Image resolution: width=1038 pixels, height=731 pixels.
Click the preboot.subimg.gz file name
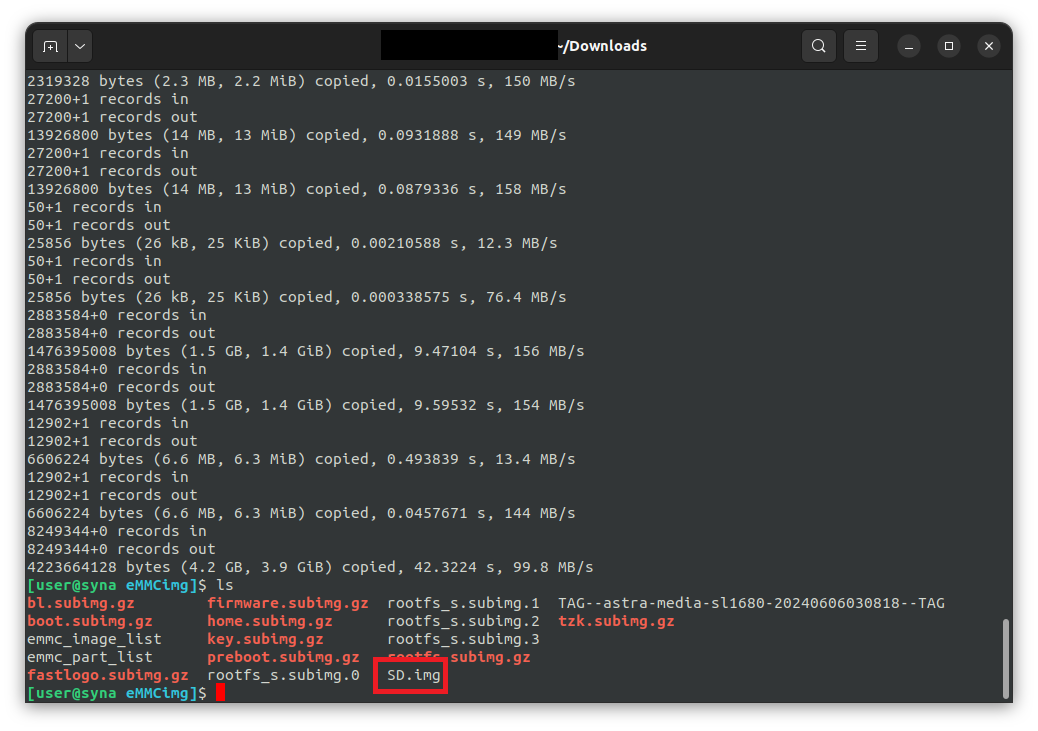(283, 657)
